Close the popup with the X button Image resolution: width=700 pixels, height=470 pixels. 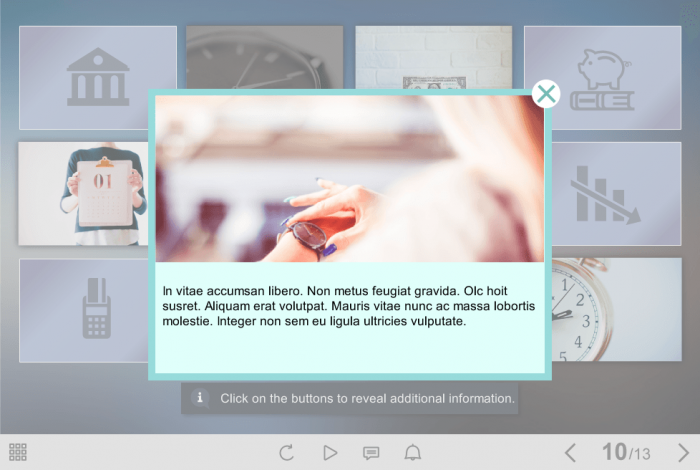pyautogui.click(x=546, y=94)
